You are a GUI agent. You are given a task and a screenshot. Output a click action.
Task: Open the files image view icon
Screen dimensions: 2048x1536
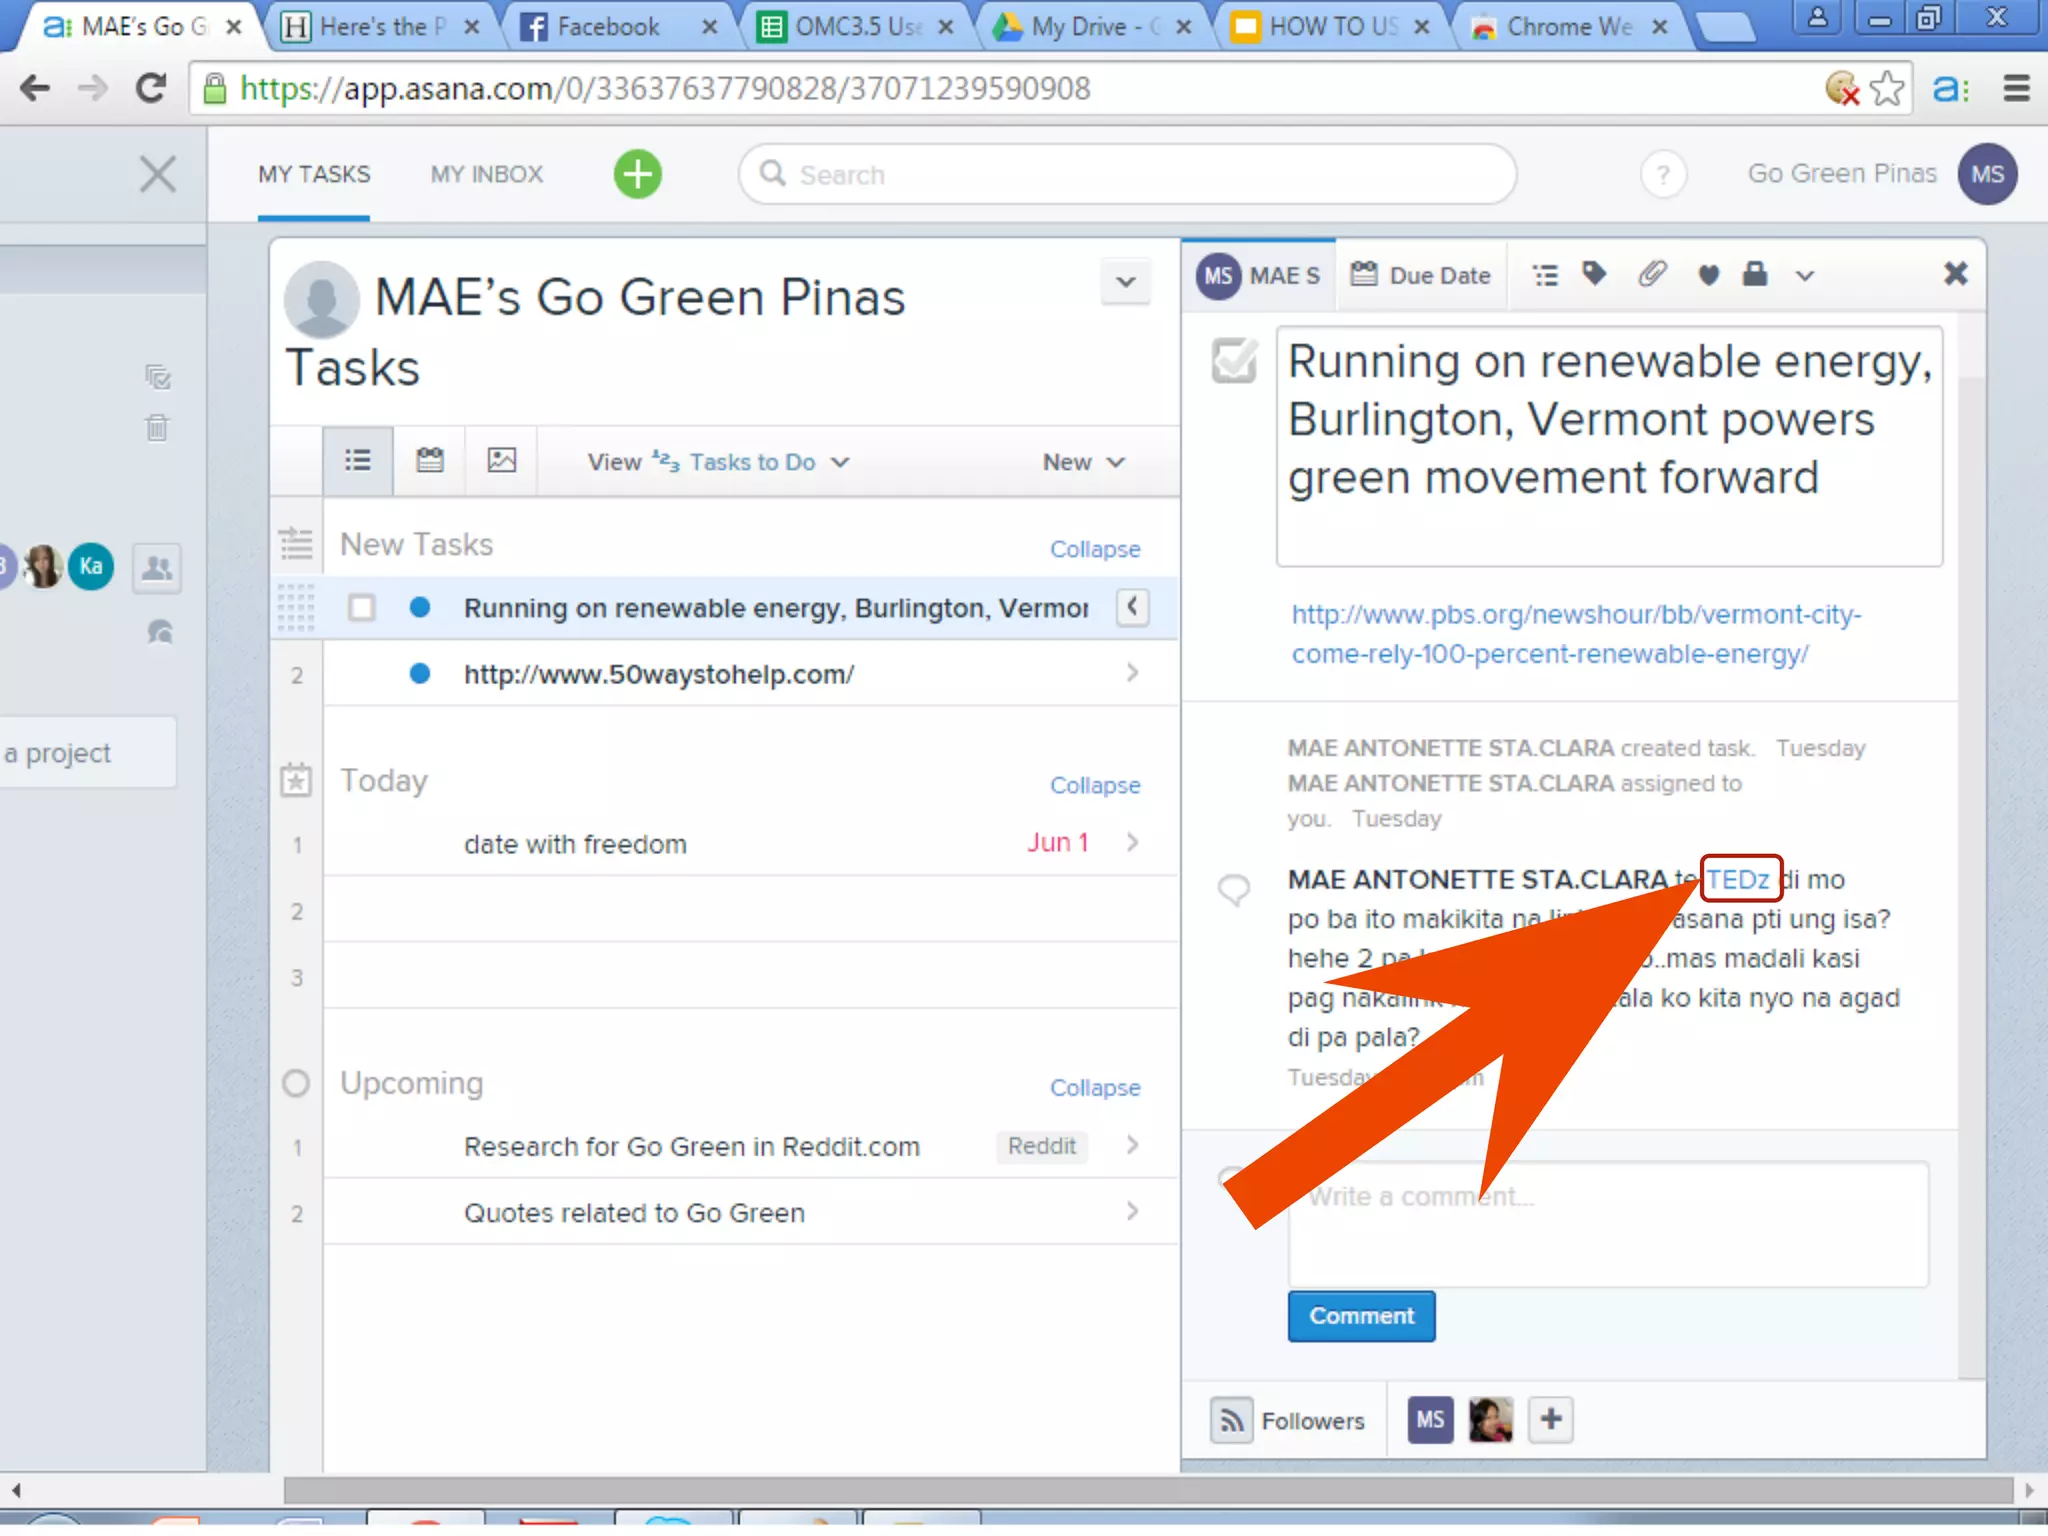tap(501, 461)
